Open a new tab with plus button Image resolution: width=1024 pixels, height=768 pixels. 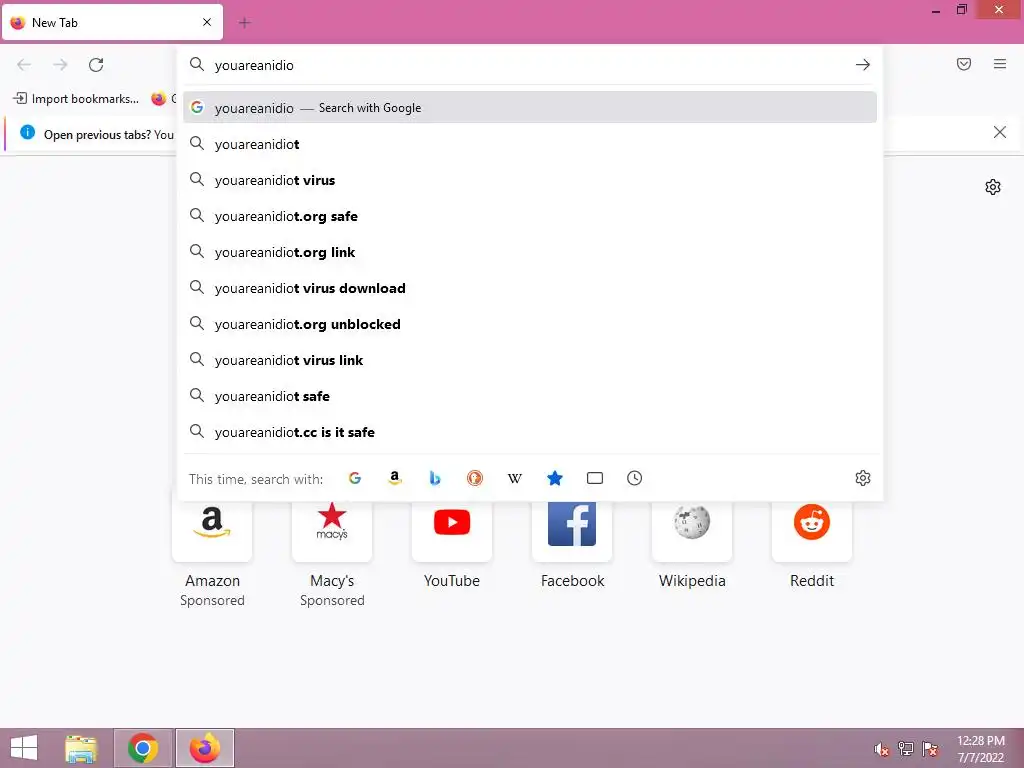coord(244,23)
